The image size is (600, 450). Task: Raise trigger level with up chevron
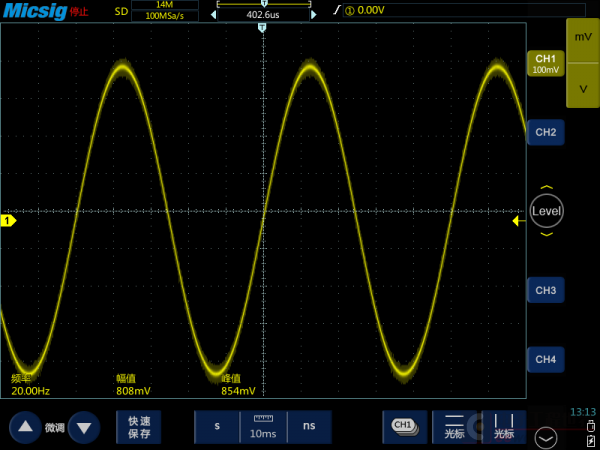(x=546, y=187)
